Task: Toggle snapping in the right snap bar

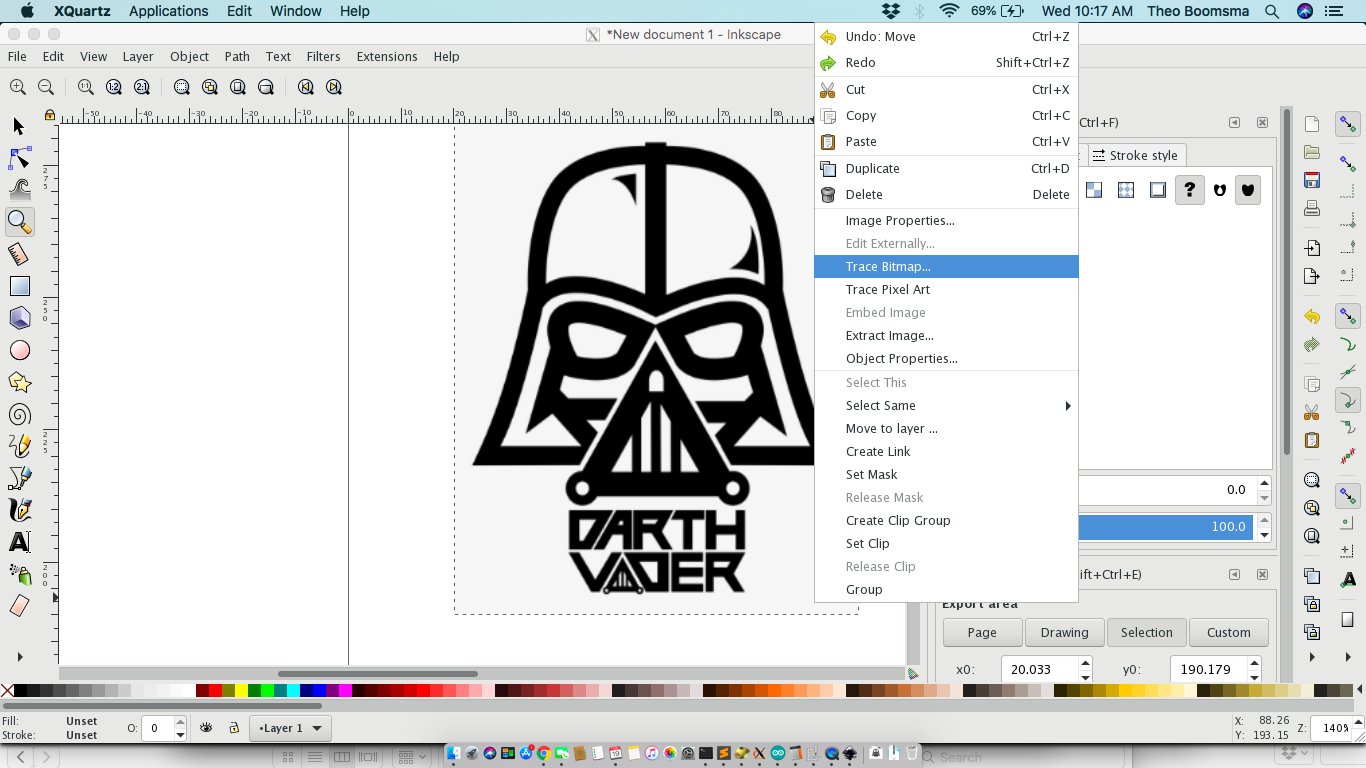Action: point(1347,124)
